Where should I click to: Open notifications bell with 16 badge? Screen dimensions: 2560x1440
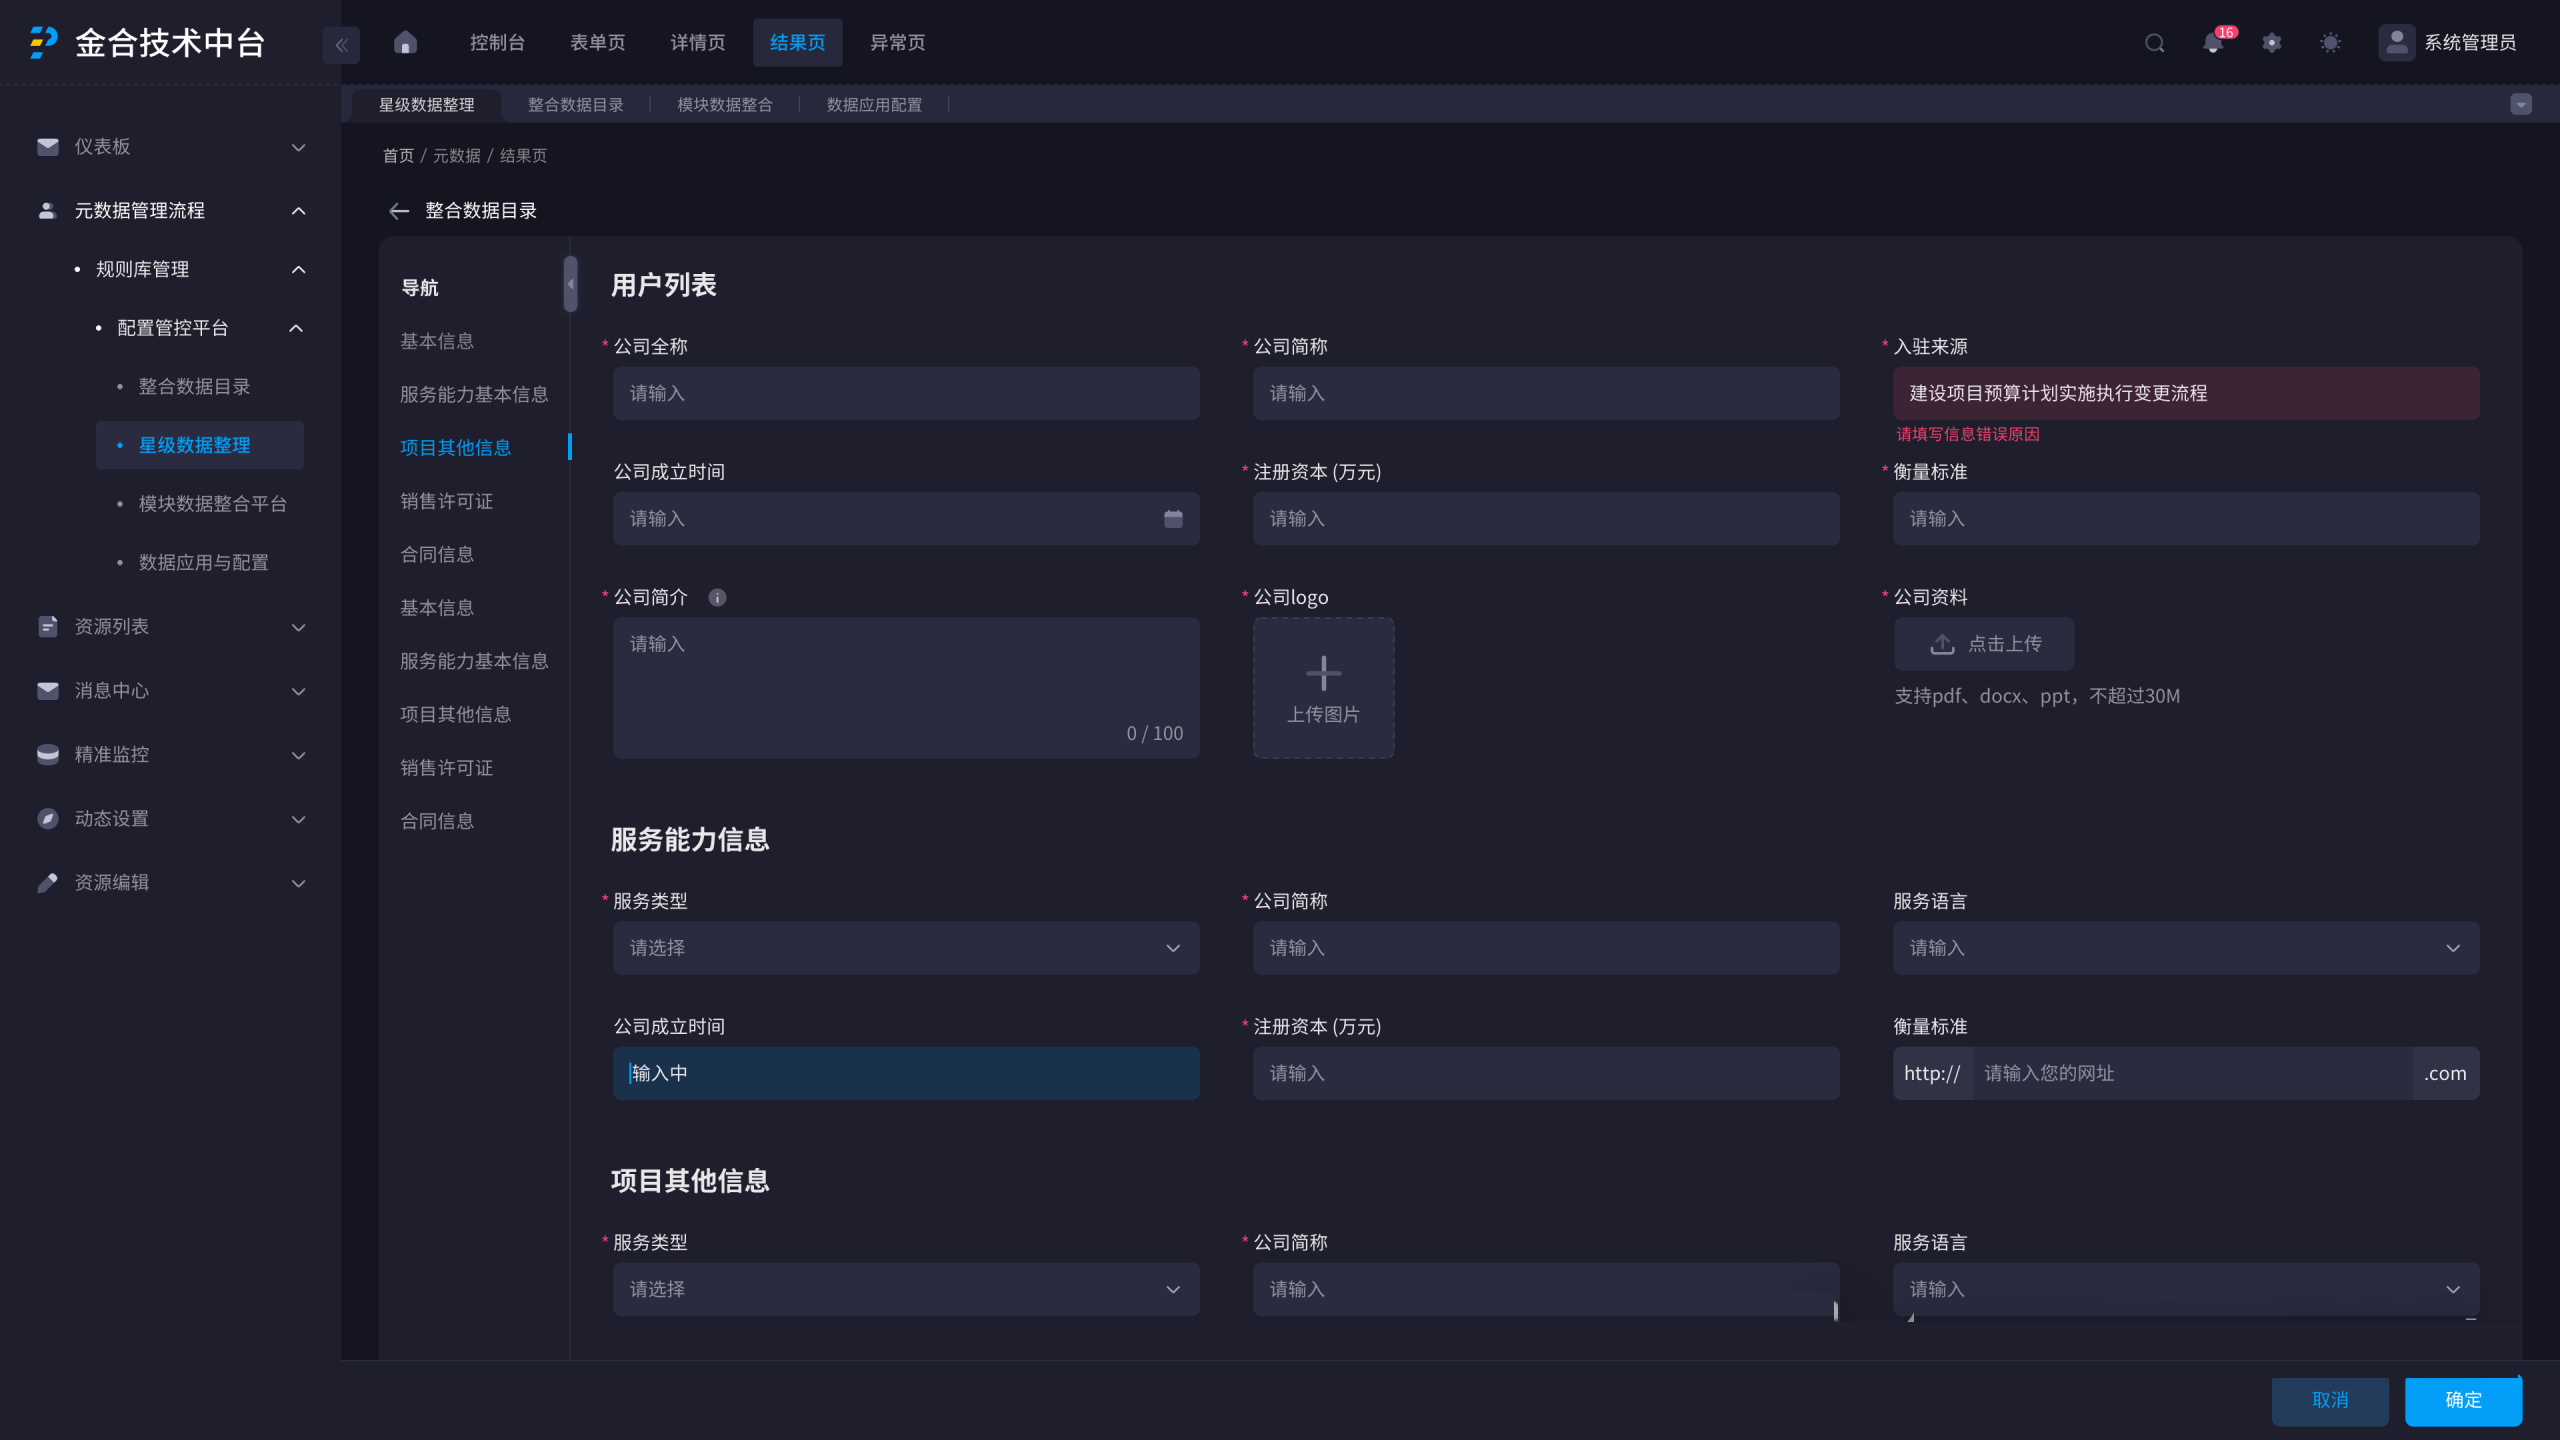click(2213, 43)
